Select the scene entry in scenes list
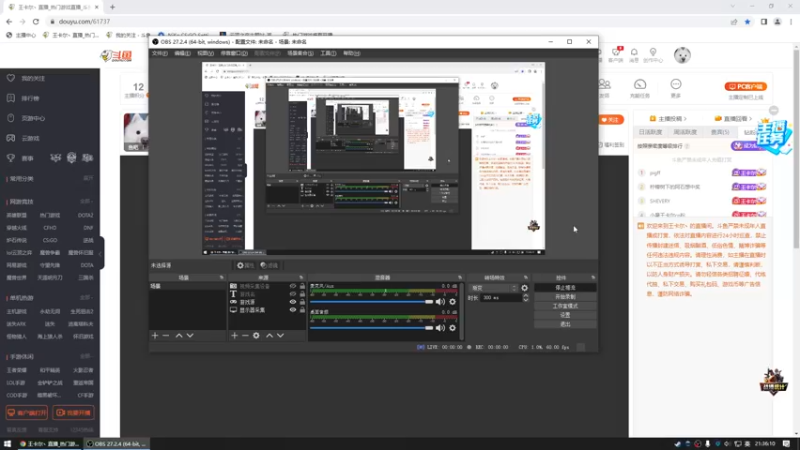The image size is (800, 450). [187, 286]
